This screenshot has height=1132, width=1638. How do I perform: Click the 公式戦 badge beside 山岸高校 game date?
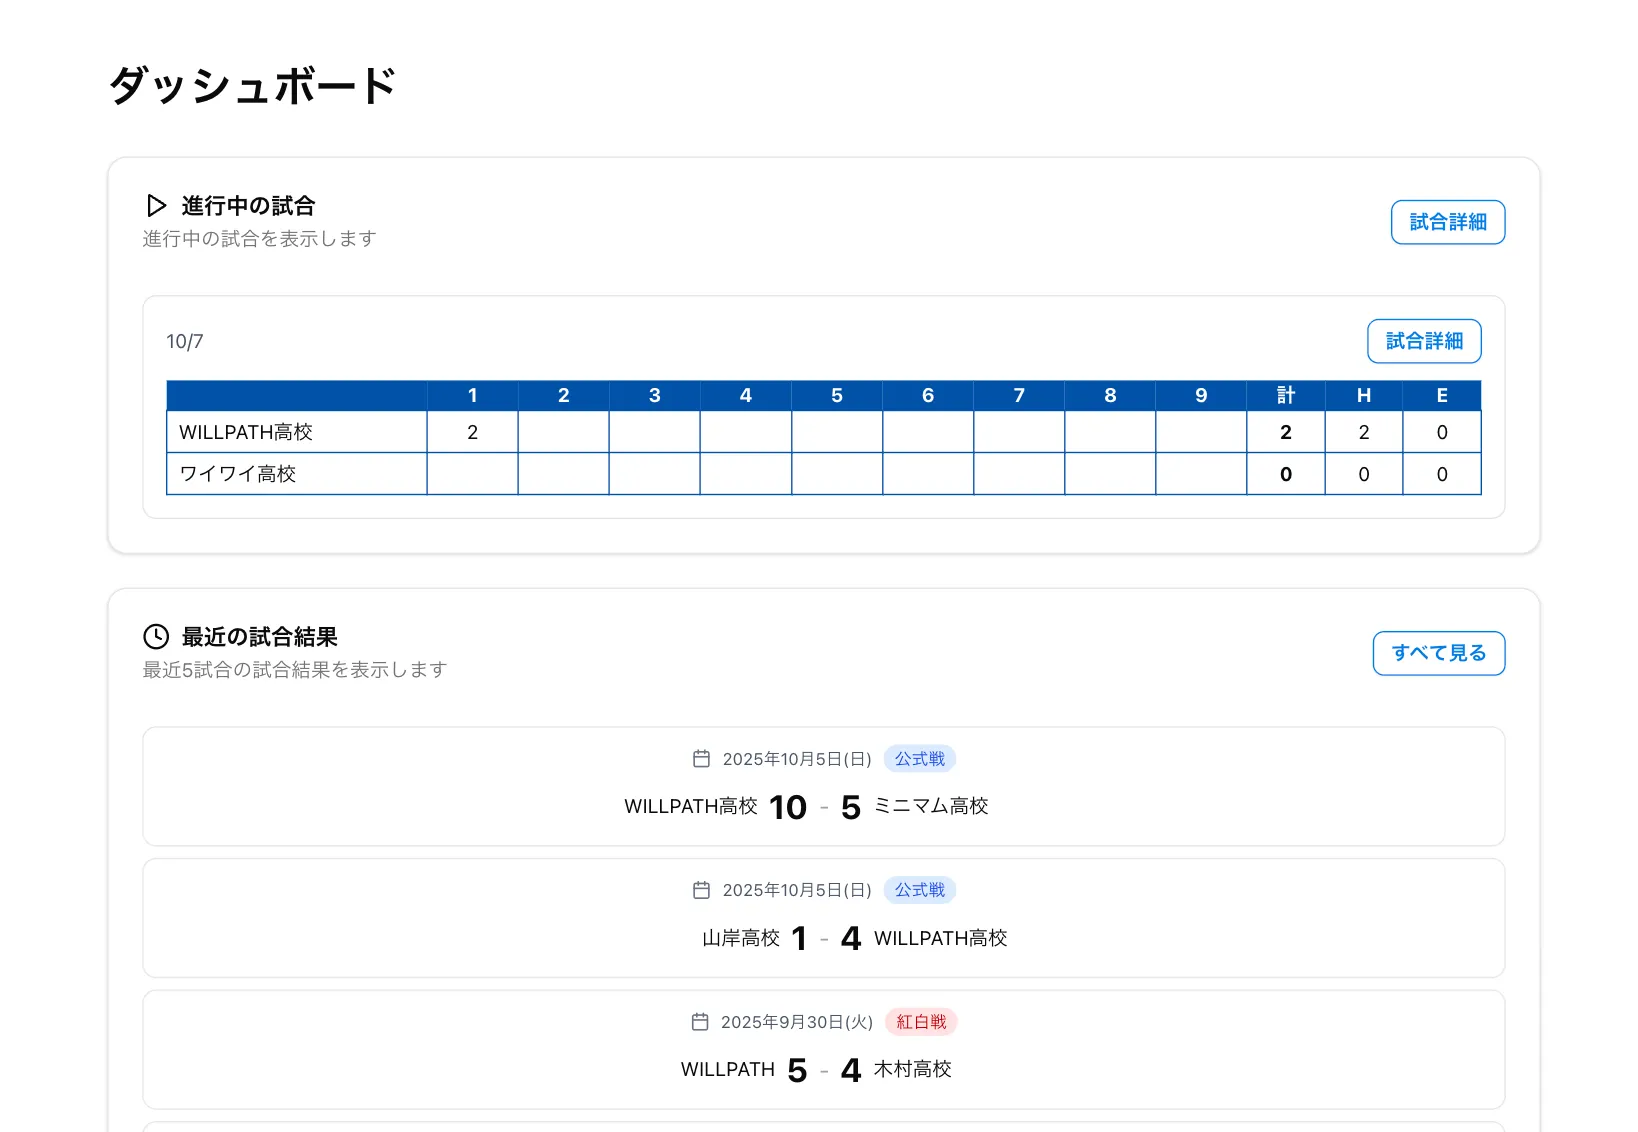pos(919,890)
